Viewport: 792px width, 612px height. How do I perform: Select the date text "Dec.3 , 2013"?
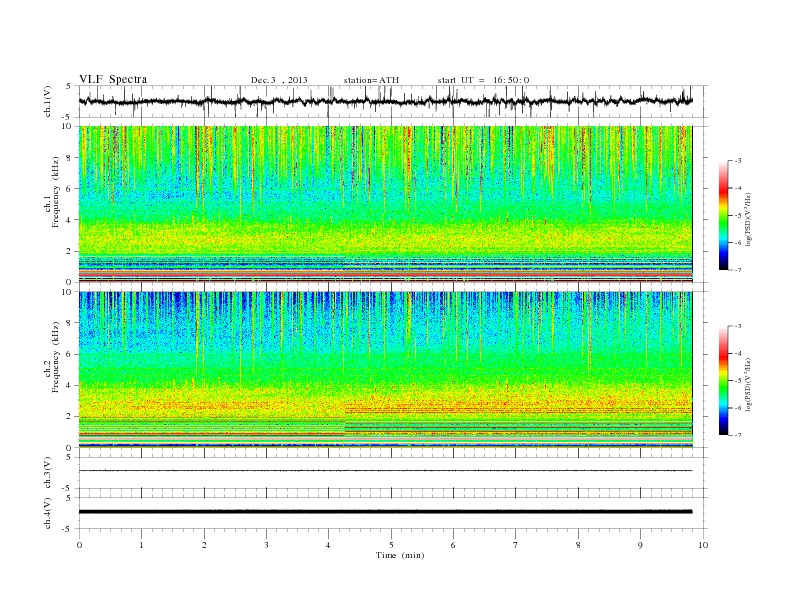point(279,80)
